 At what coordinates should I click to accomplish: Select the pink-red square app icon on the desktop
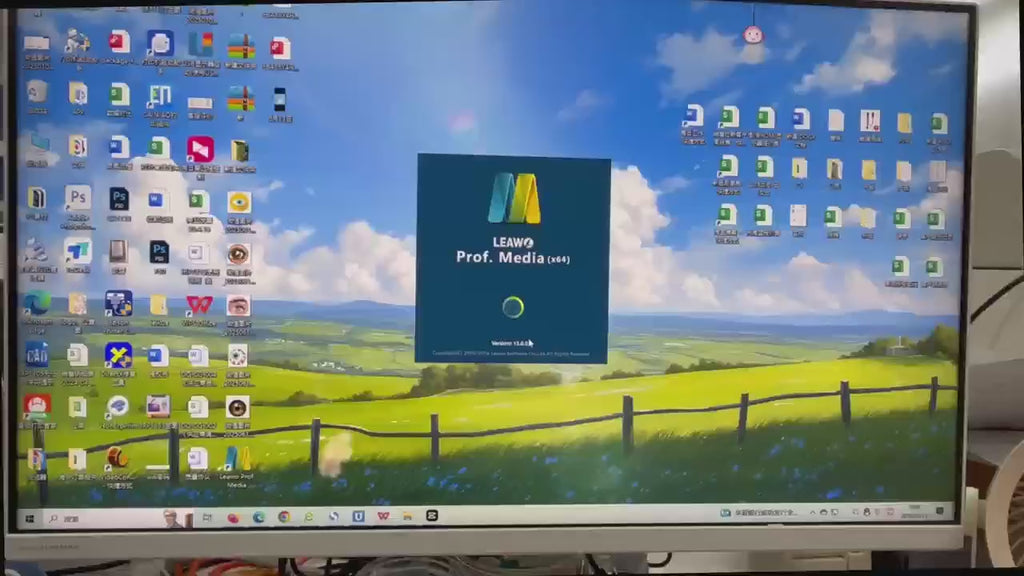click(200, 149)
